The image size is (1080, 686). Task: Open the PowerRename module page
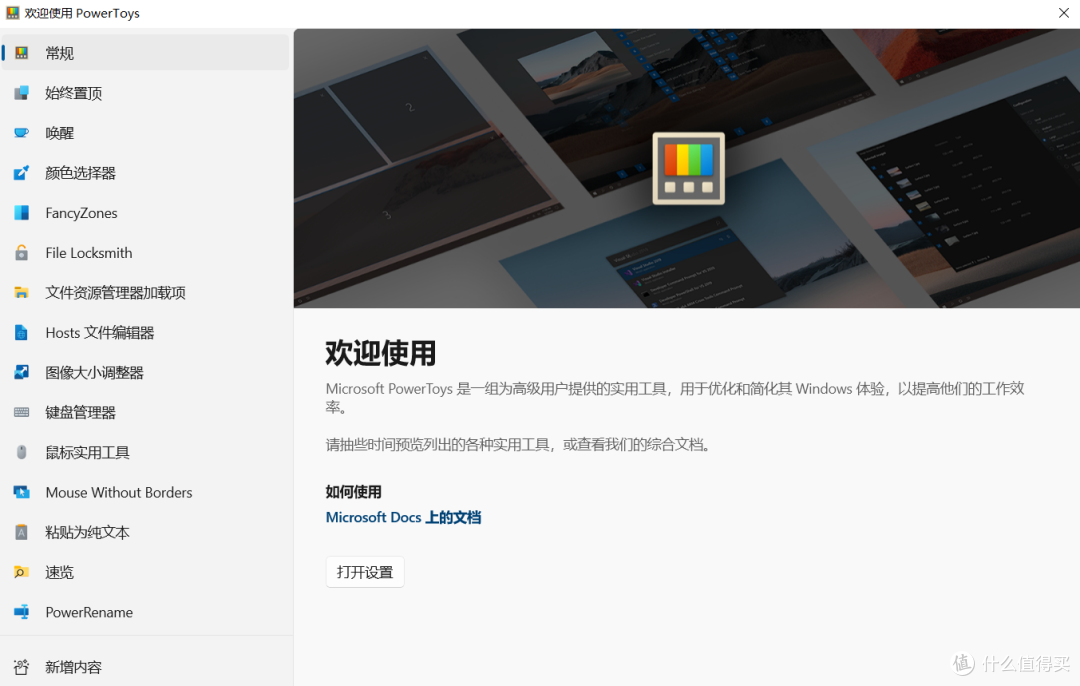(x=89, y=612)
